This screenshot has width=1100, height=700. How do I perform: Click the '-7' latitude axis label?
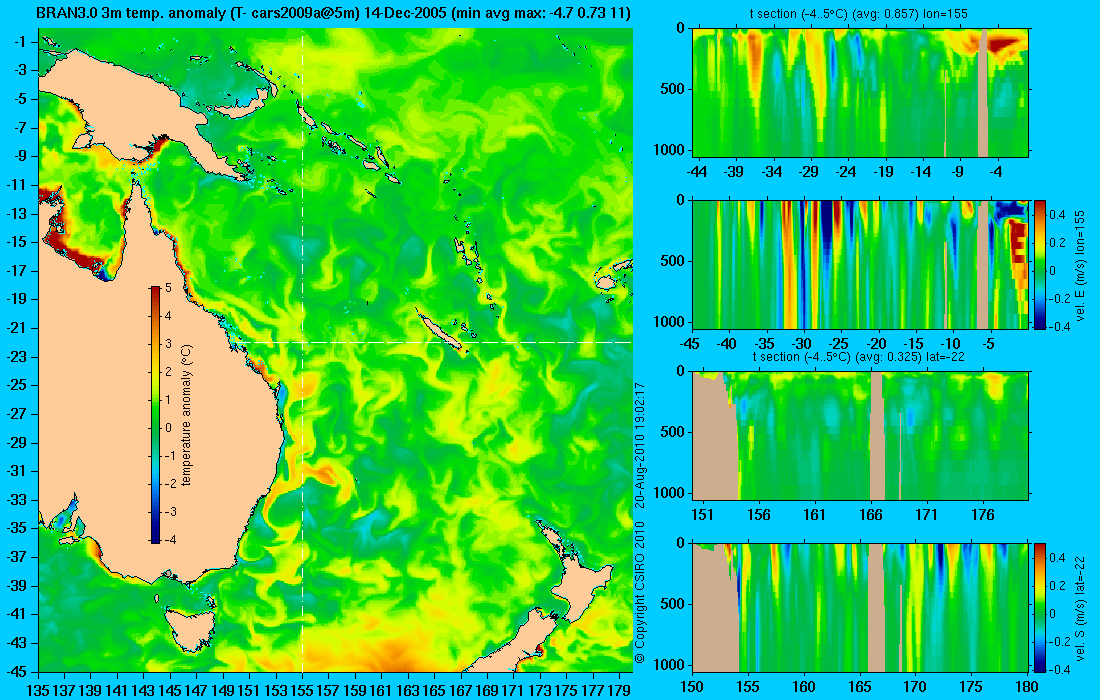point(23,128)
